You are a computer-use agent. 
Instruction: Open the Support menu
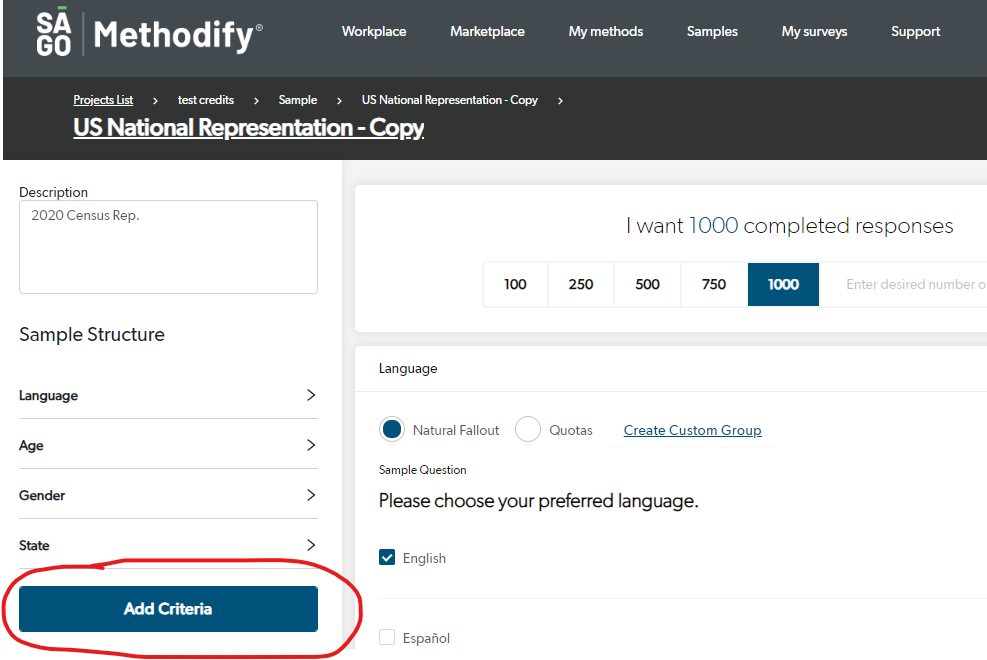[x=915, y=32]
